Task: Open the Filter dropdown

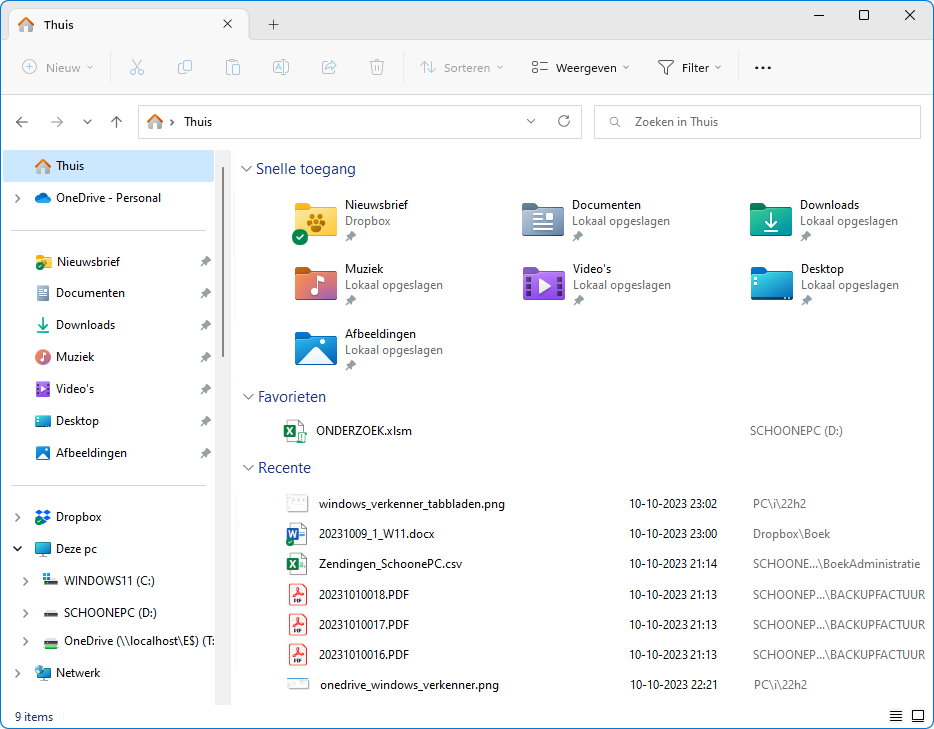Action: [690, 67]
